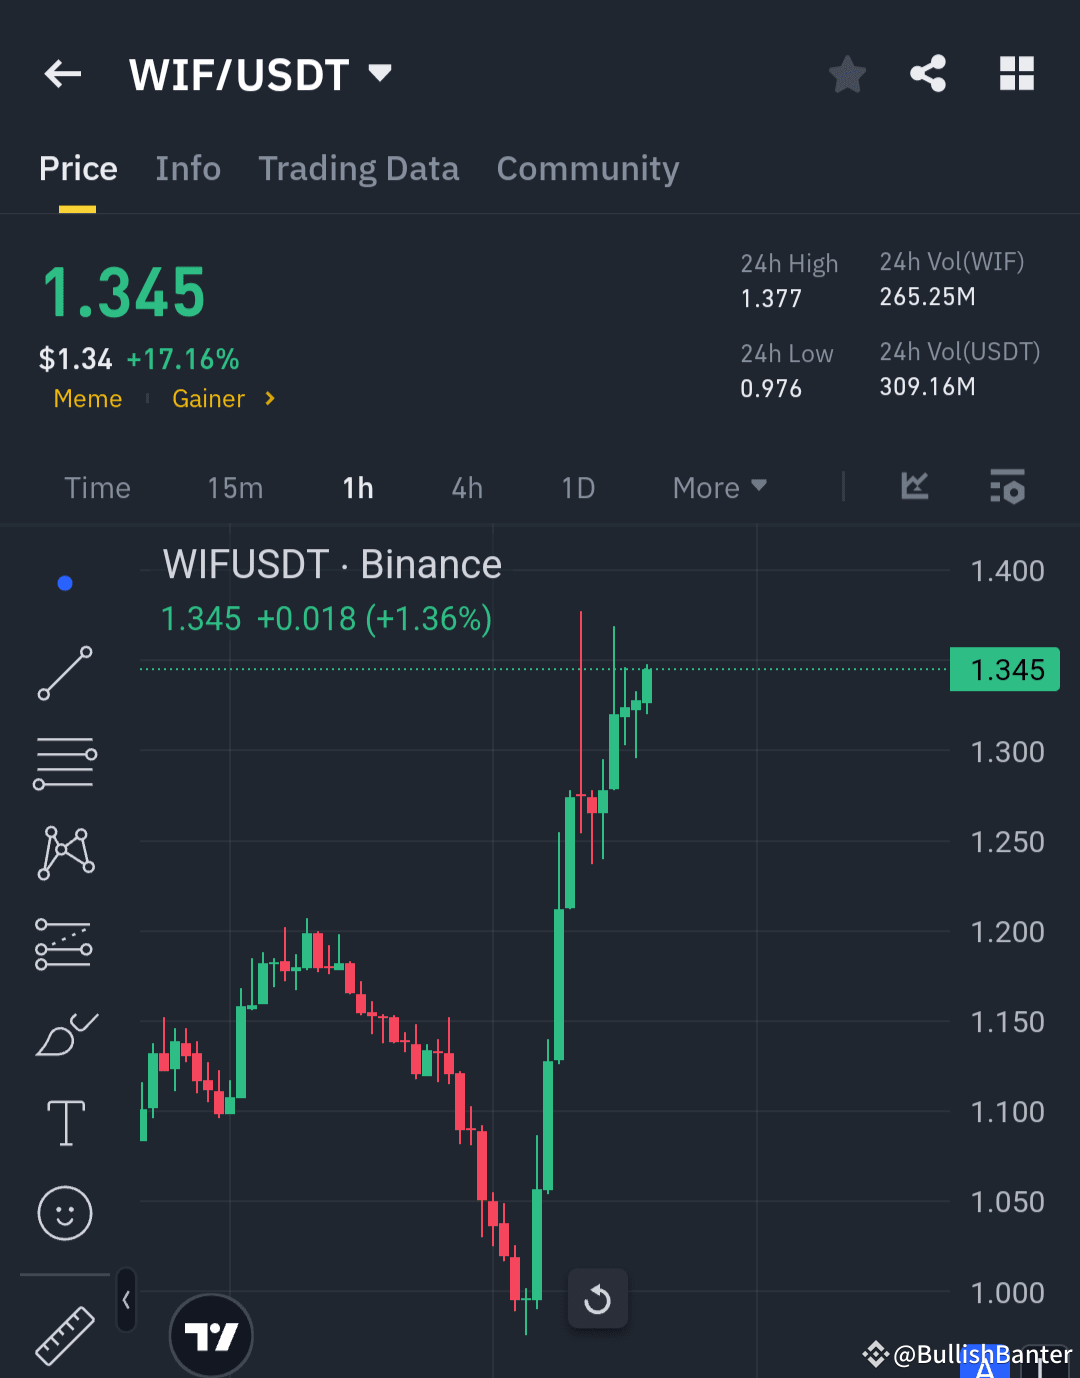Open the horizontal lines drawing tool
Image resolution: width=1080 pixels, height=1378 pixels.
click(x=64, y=762)
